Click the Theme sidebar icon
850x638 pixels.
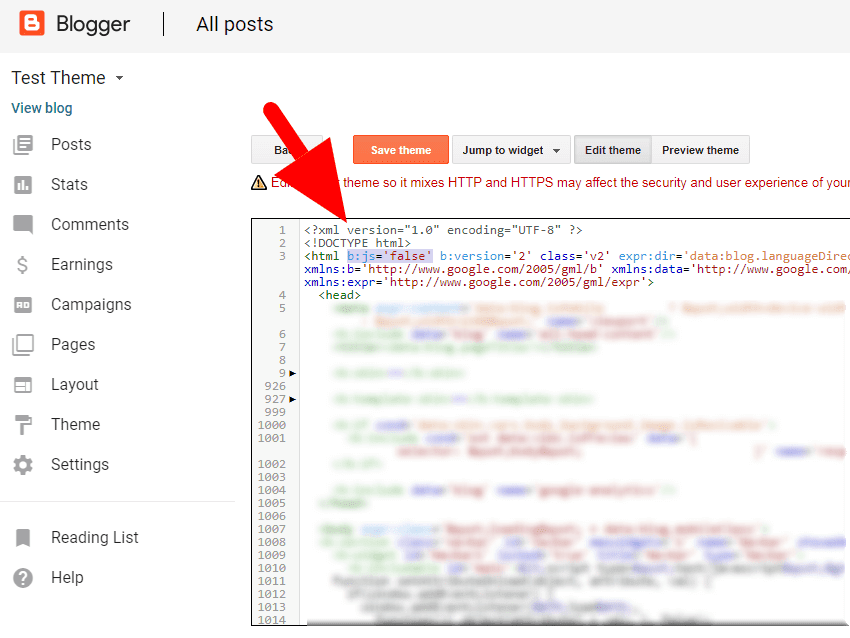point(24,424)
